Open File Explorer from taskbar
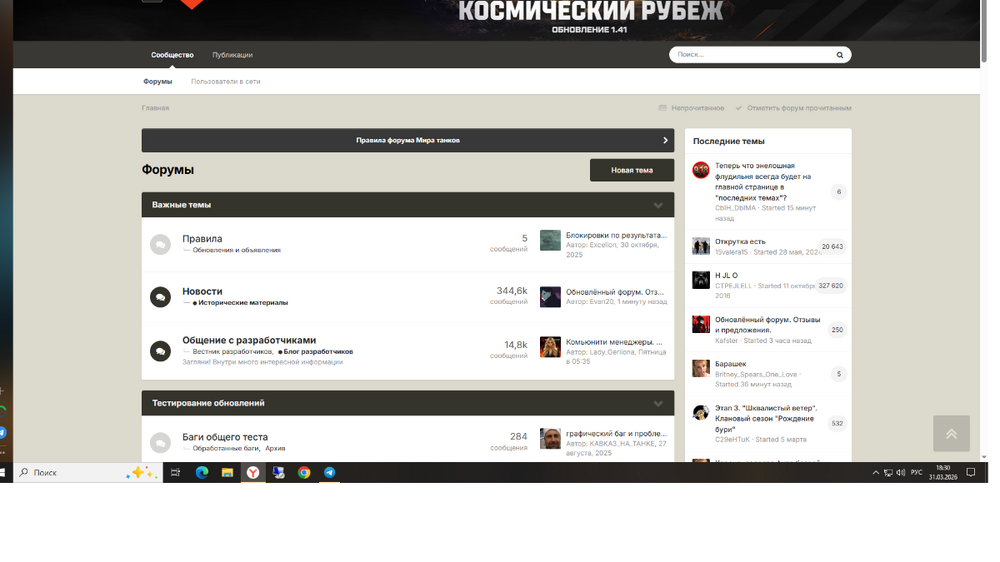 pos(227,473)
